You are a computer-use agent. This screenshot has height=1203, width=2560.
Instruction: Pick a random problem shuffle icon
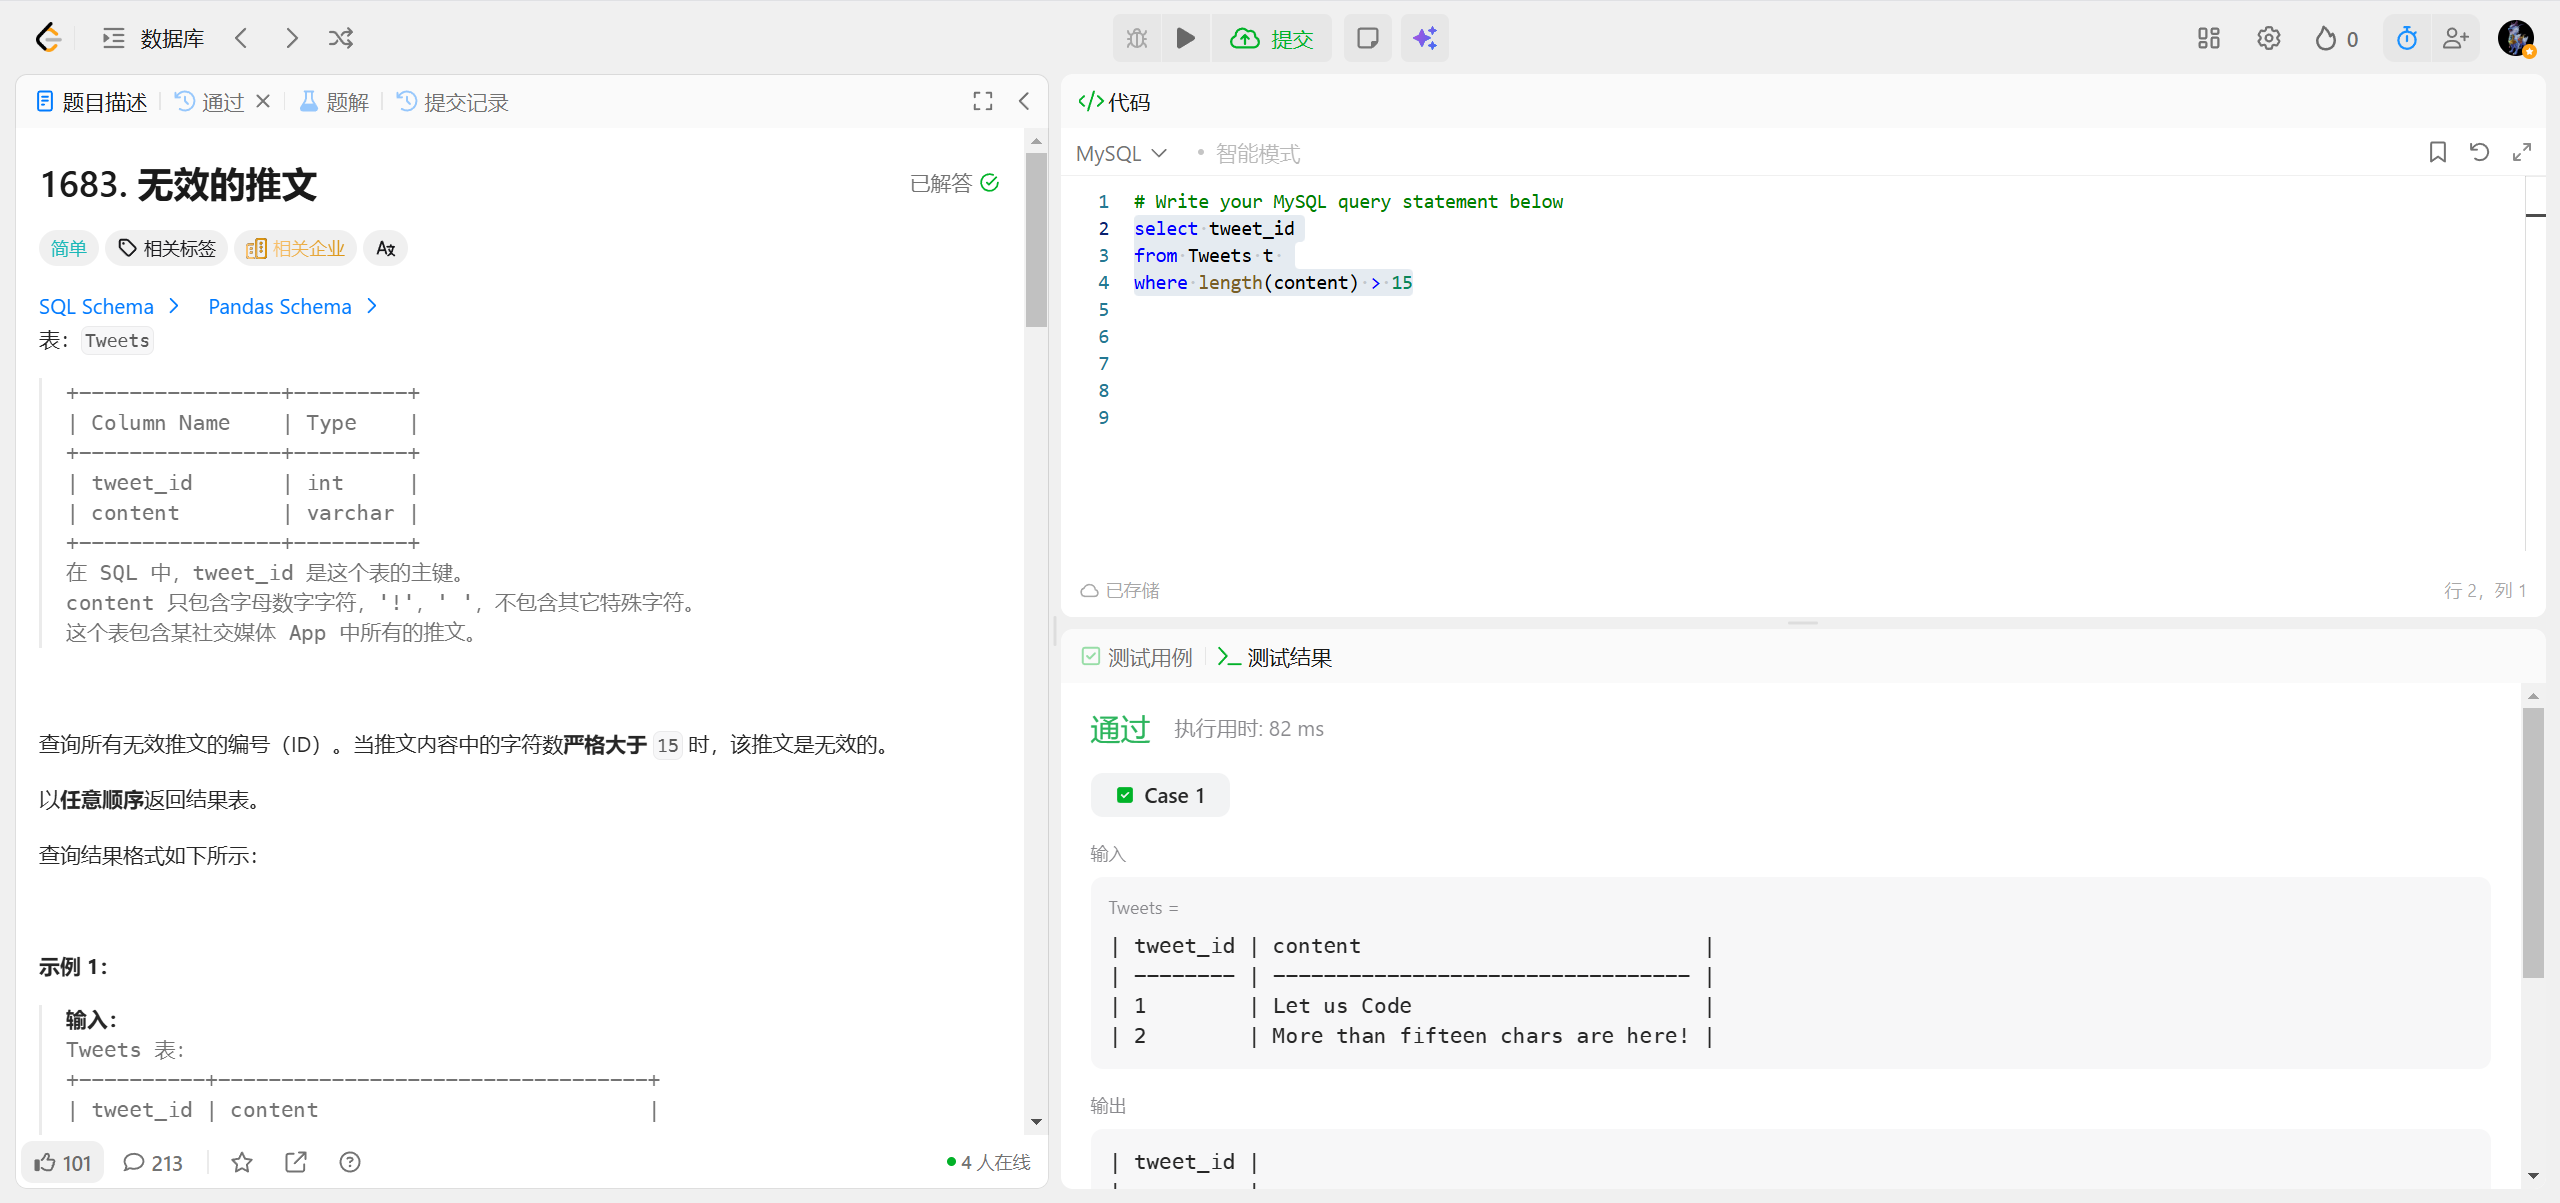pyautogui.click(x=341, y=38)
